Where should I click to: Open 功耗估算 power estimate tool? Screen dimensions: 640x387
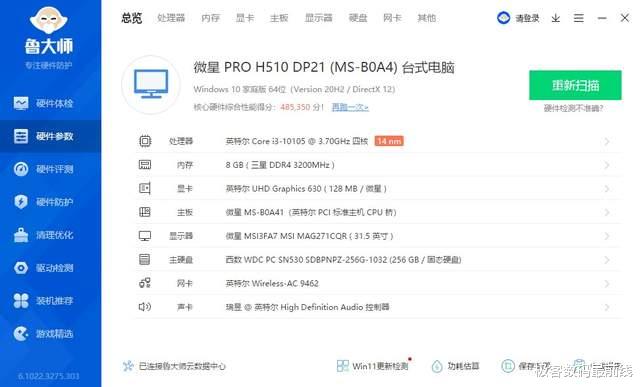pos(456,366)
